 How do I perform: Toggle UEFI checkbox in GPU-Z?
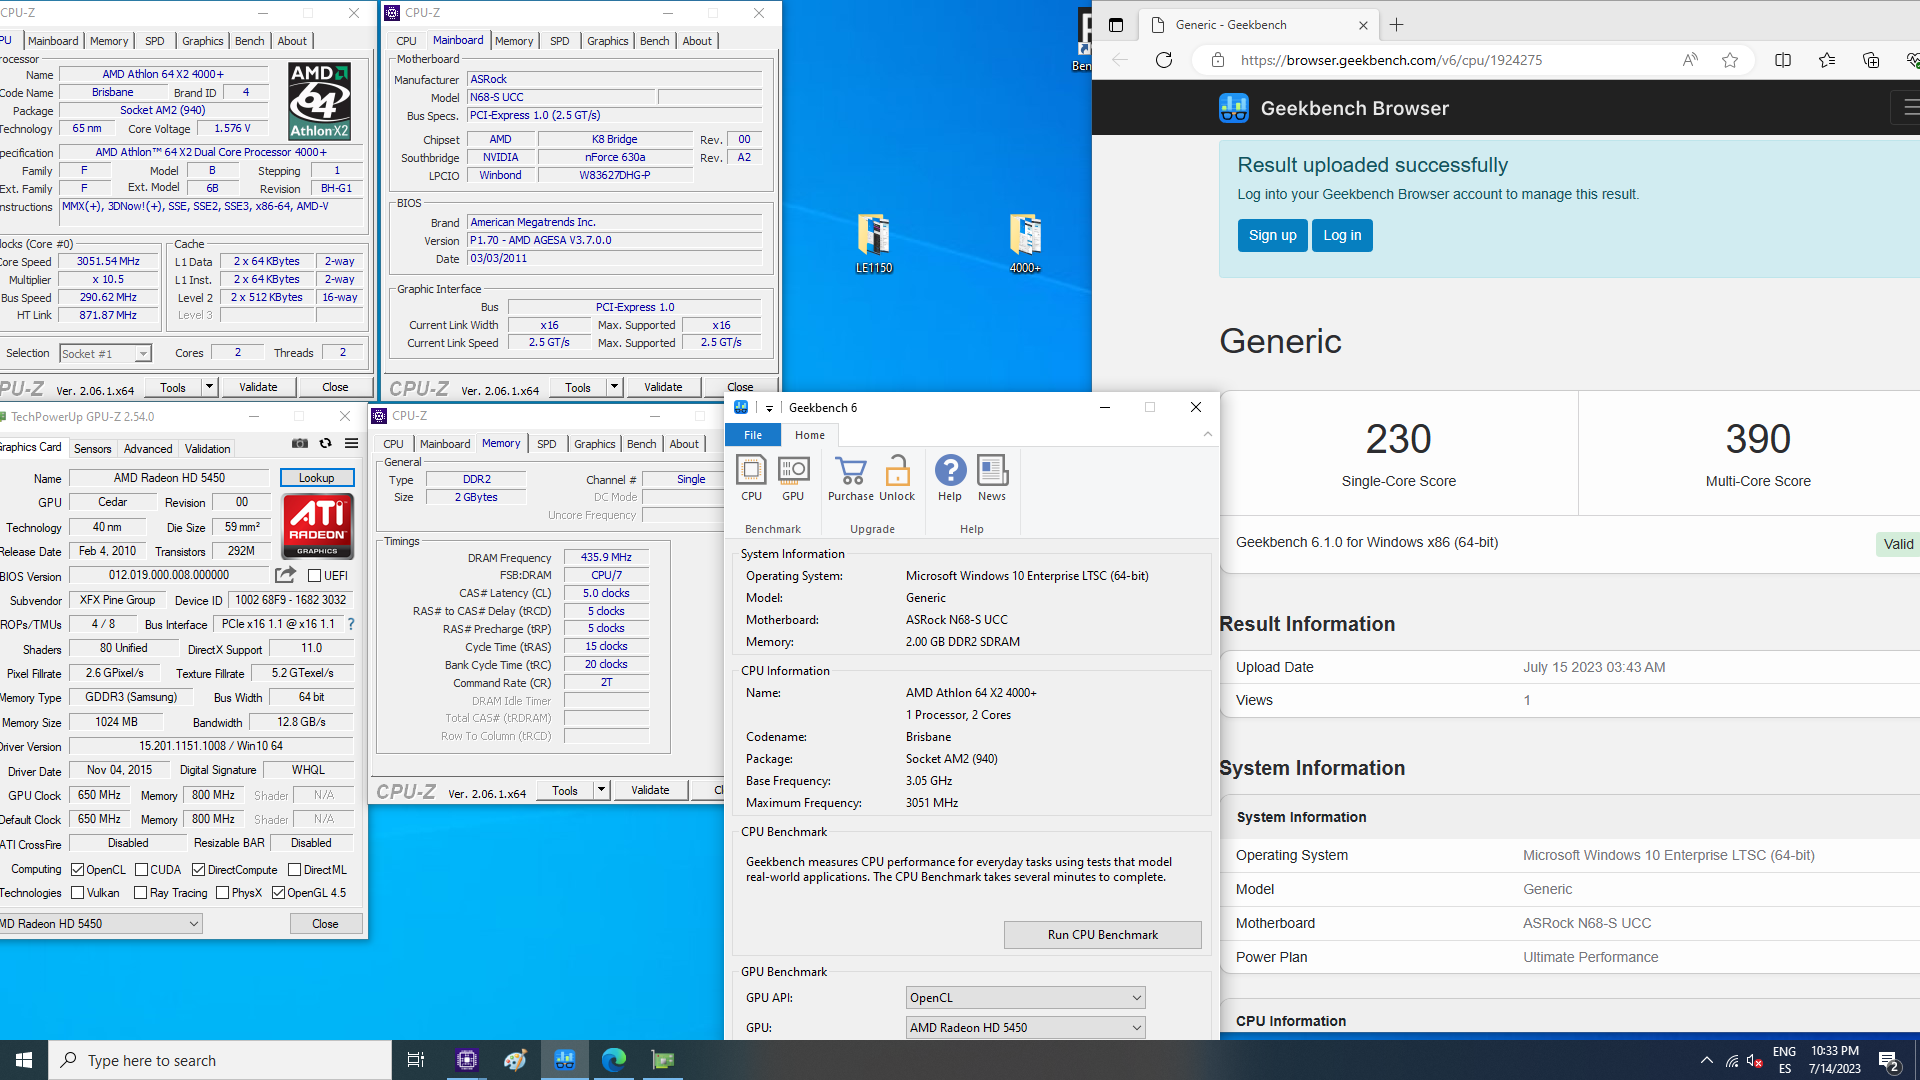point(315,576)
